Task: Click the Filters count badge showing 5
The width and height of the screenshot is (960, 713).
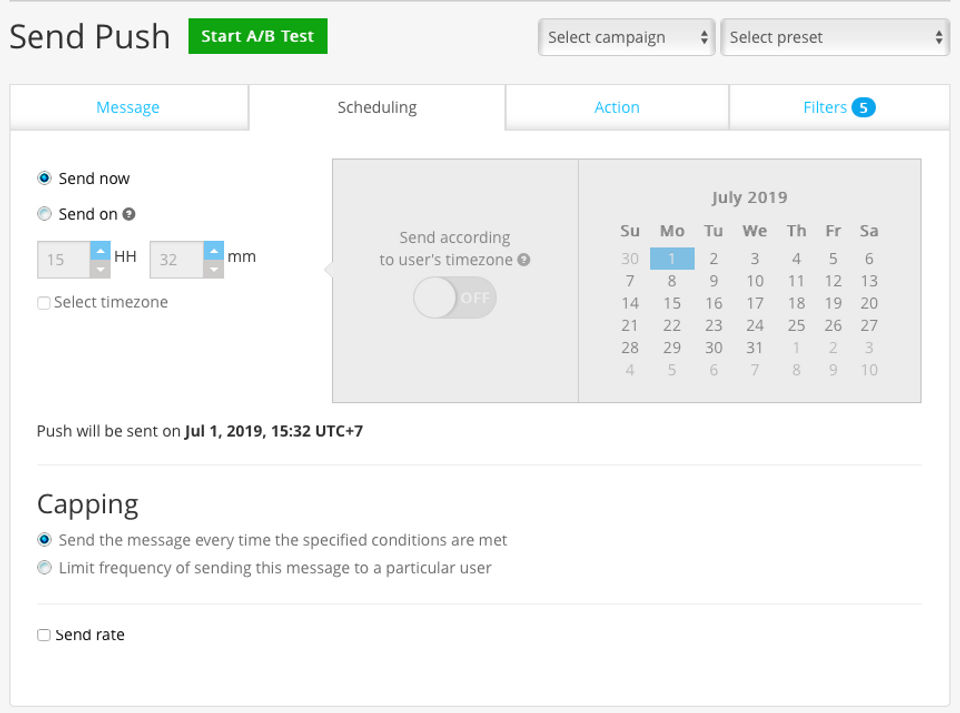Action: click(863, 108)
